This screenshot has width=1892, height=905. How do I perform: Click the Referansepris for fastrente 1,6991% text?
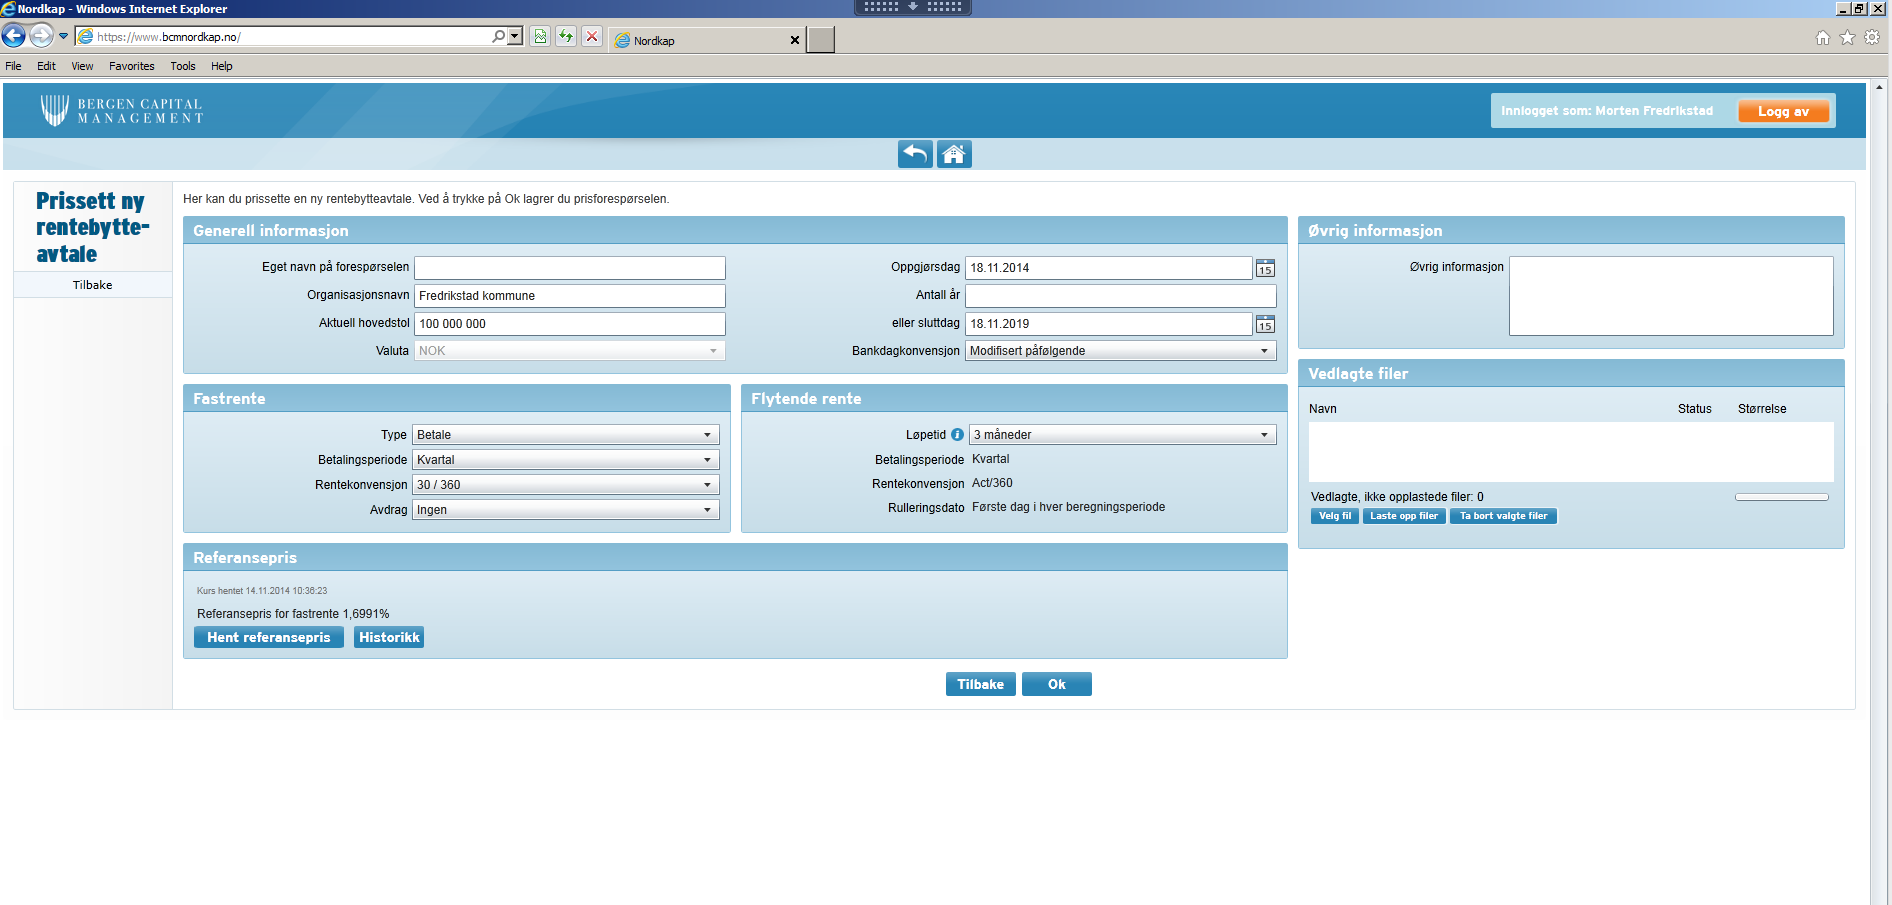point(293,614)
